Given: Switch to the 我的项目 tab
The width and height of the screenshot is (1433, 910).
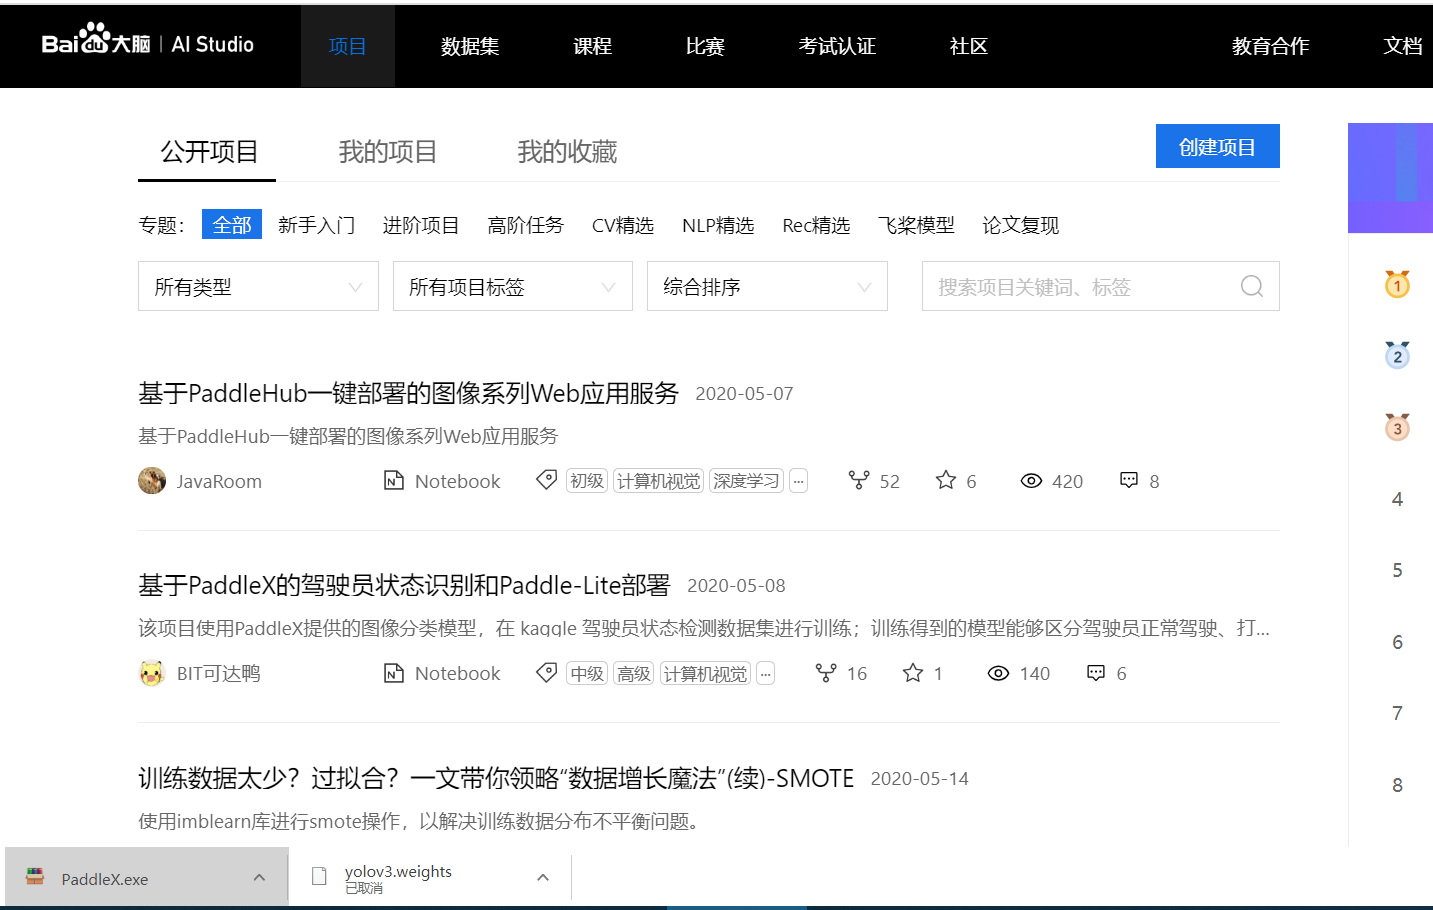Looking at the screenshot, I should pos(388,151).
